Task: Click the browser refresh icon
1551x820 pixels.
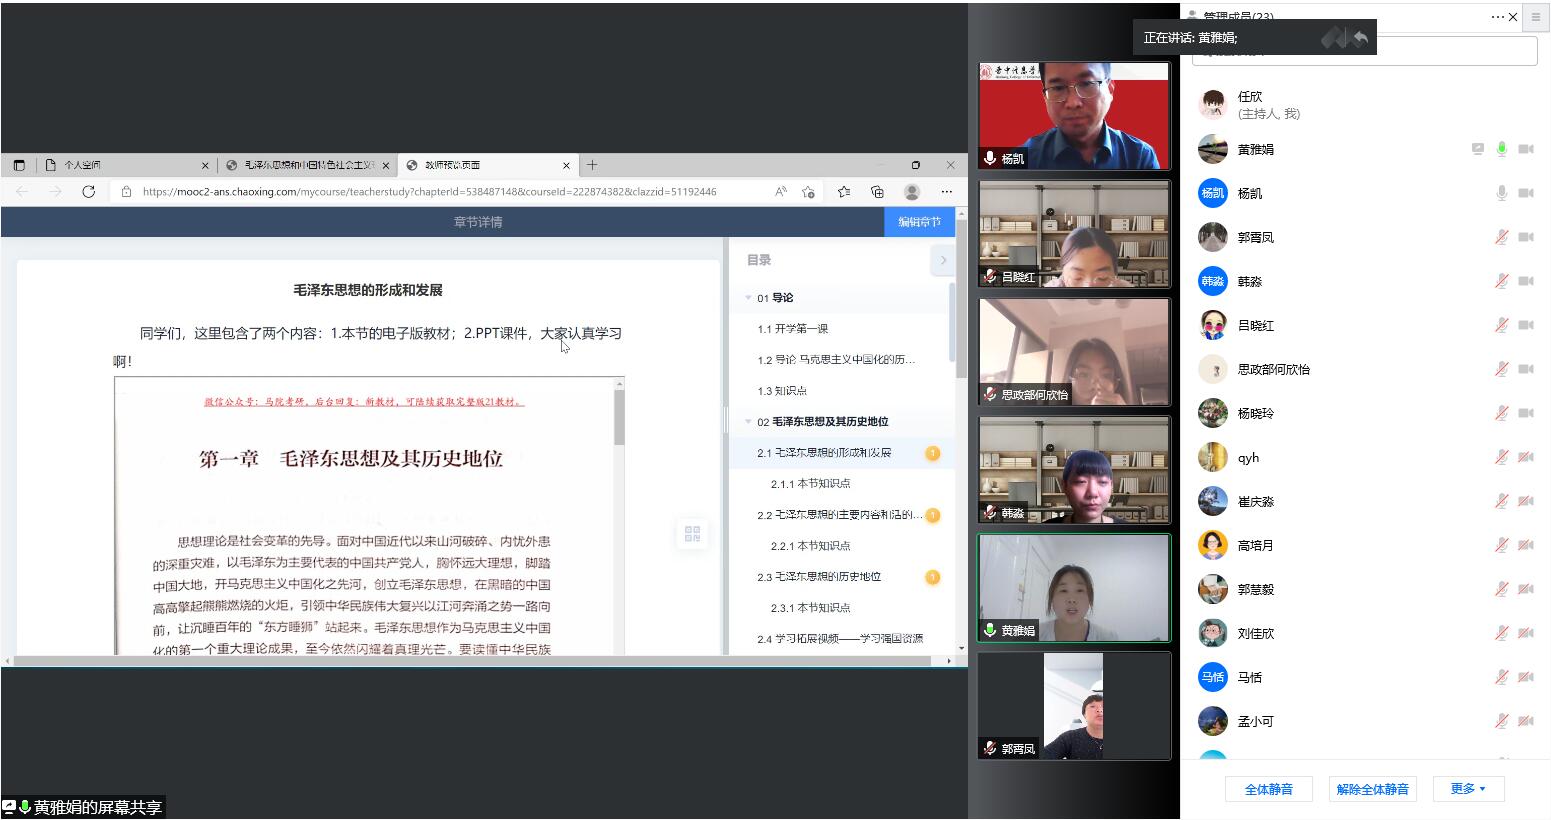Action: (x=89, y=191)
